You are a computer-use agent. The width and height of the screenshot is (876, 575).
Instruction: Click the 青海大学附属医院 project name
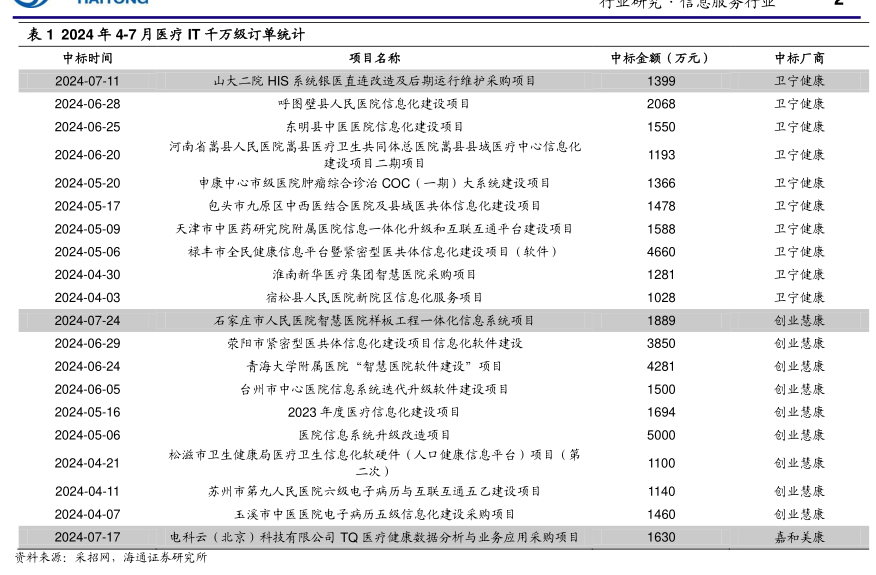[x=374, y=367]
